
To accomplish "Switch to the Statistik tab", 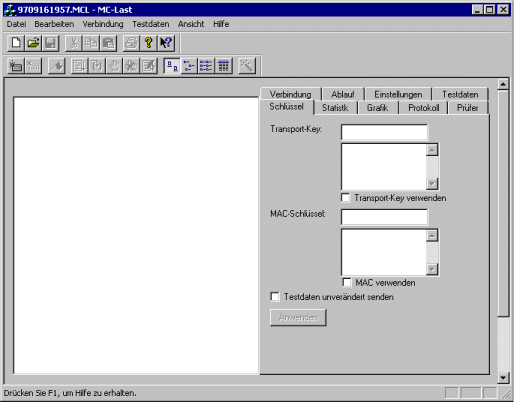I will 335,108.
